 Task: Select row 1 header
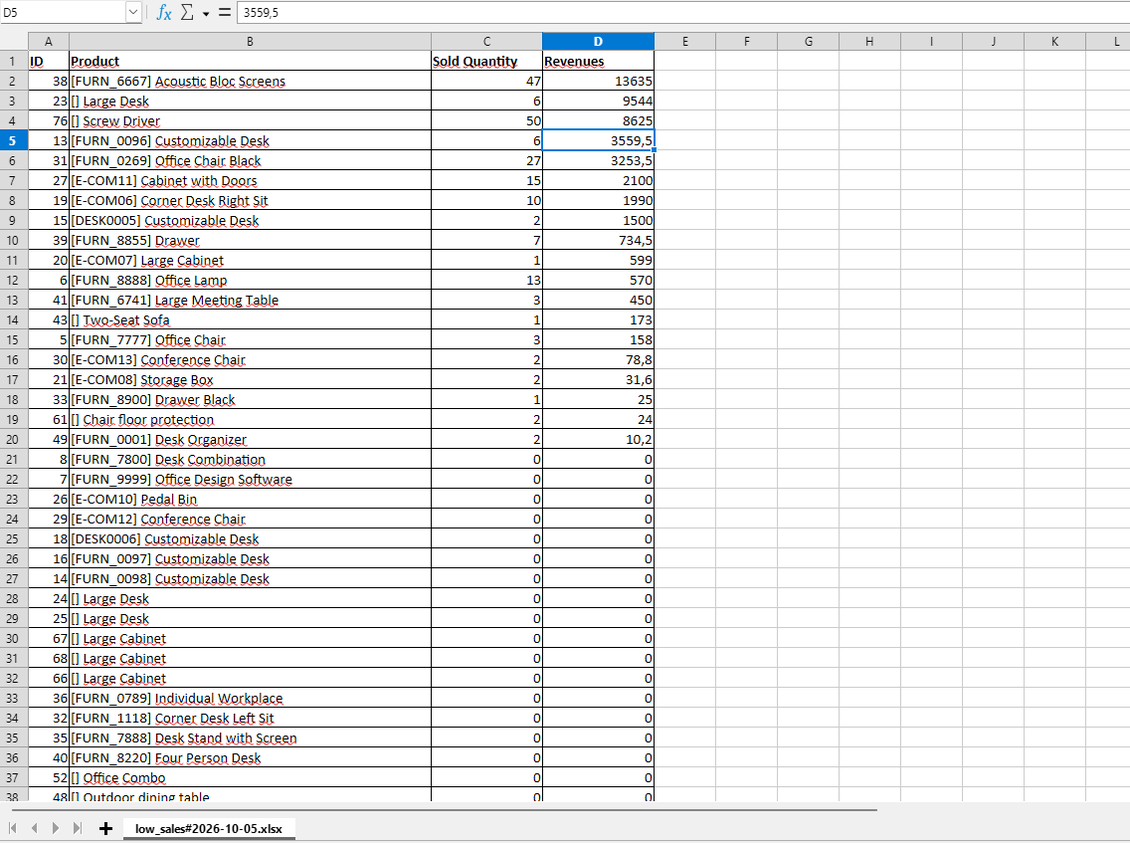(14, 61)
